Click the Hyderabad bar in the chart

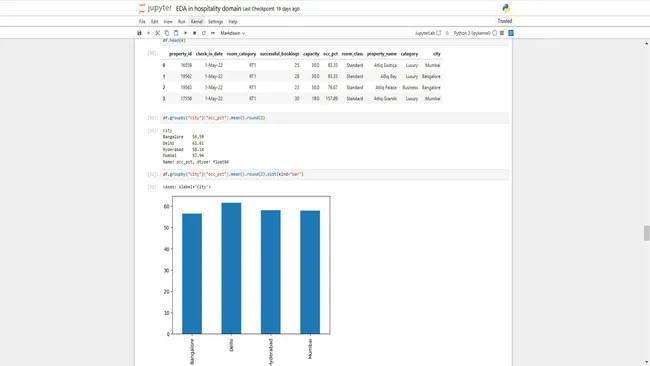tap(271, 272)
